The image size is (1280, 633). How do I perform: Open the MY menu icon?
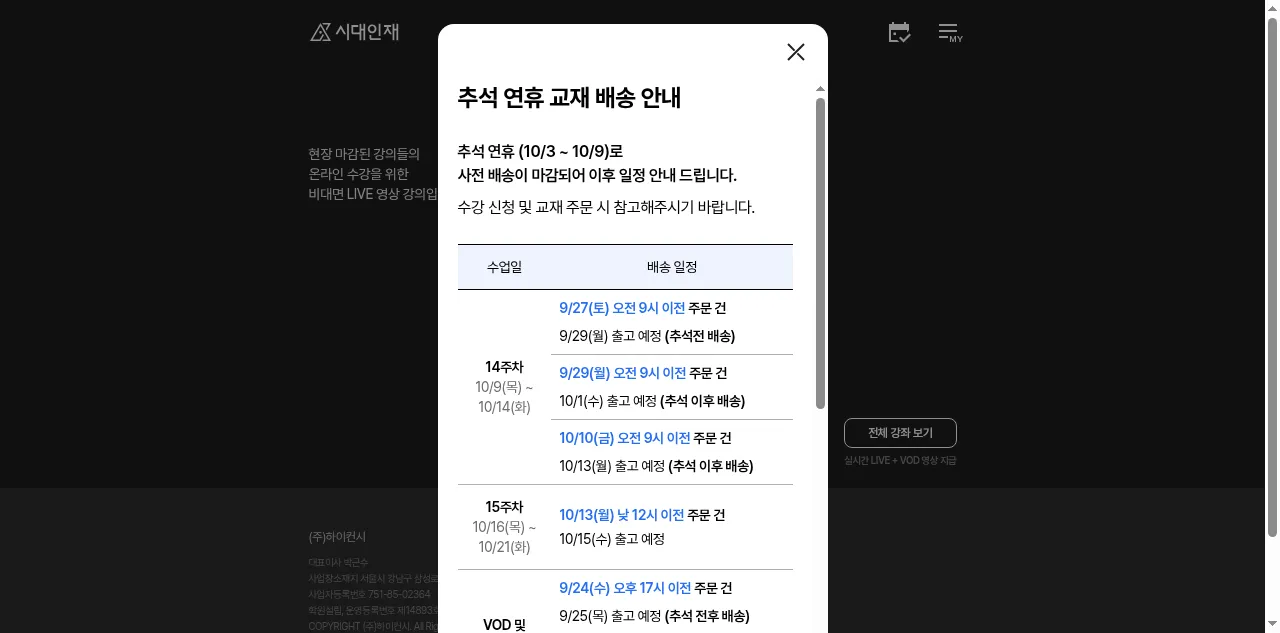click(950, 33)
